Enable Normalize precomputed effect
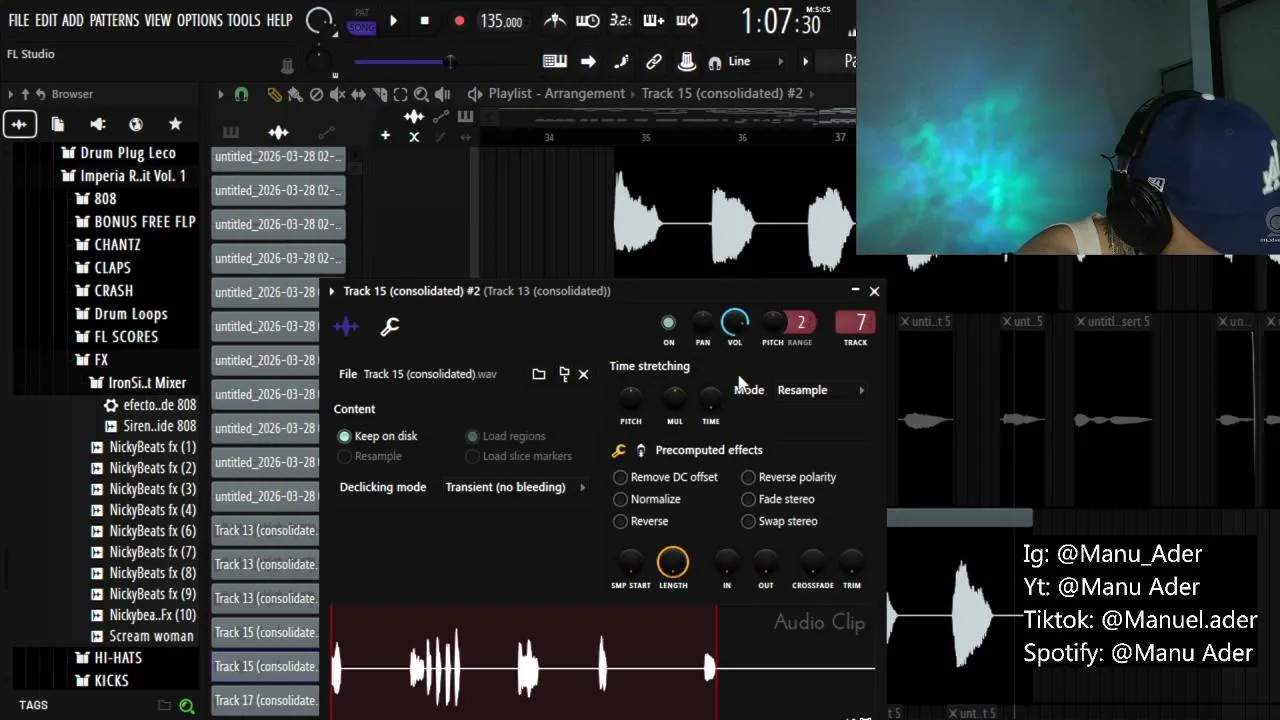 pos(647,499)
